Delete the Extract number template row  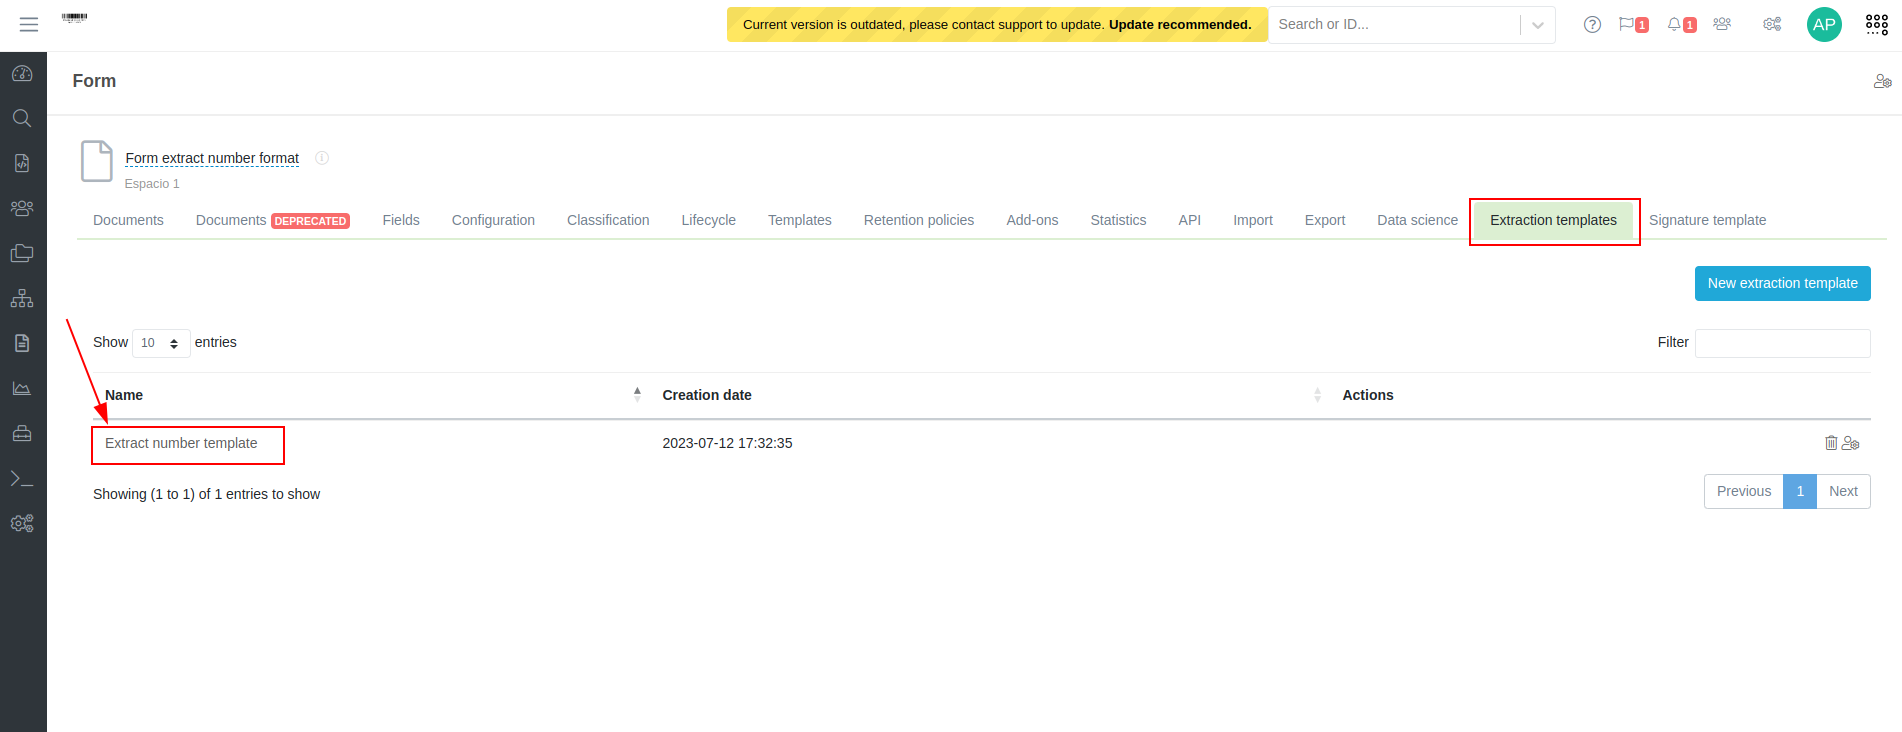pyautogui.click(x=1831, y=443)
